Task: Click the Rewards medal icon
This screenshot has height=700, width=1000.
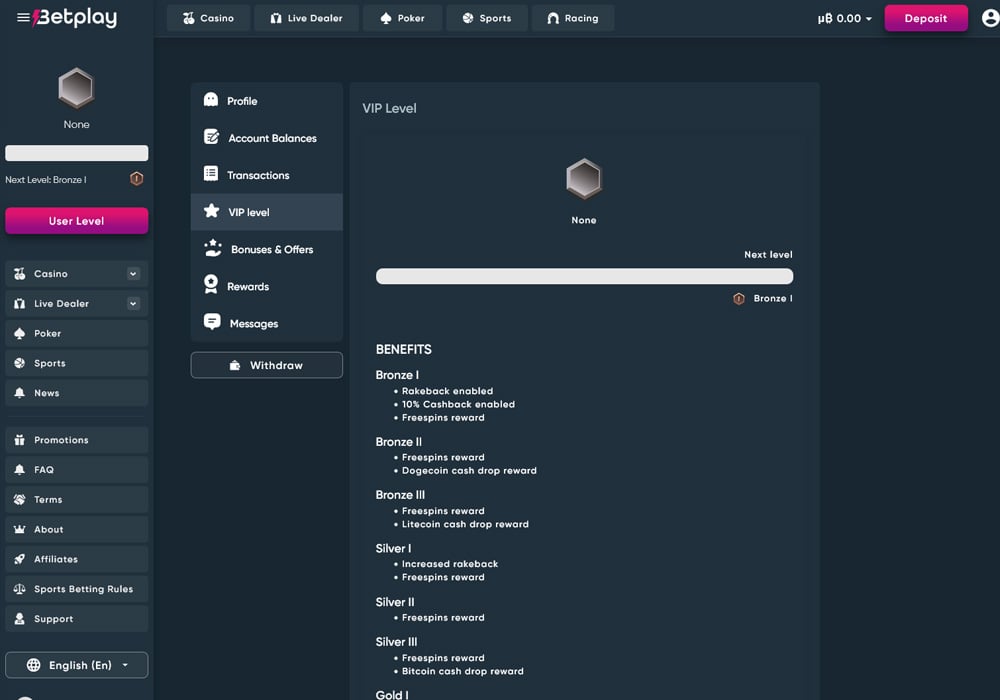Action: 211,285
